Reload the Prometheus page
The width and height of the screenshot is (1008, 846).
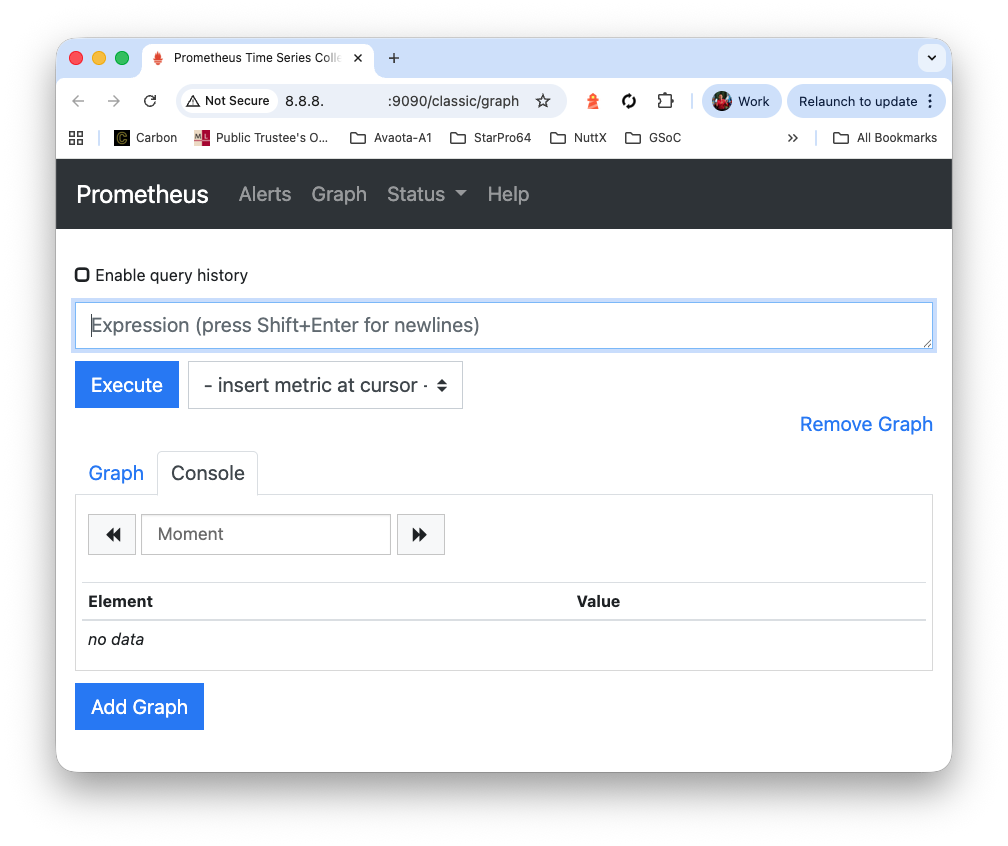click(x=150, y=101)
